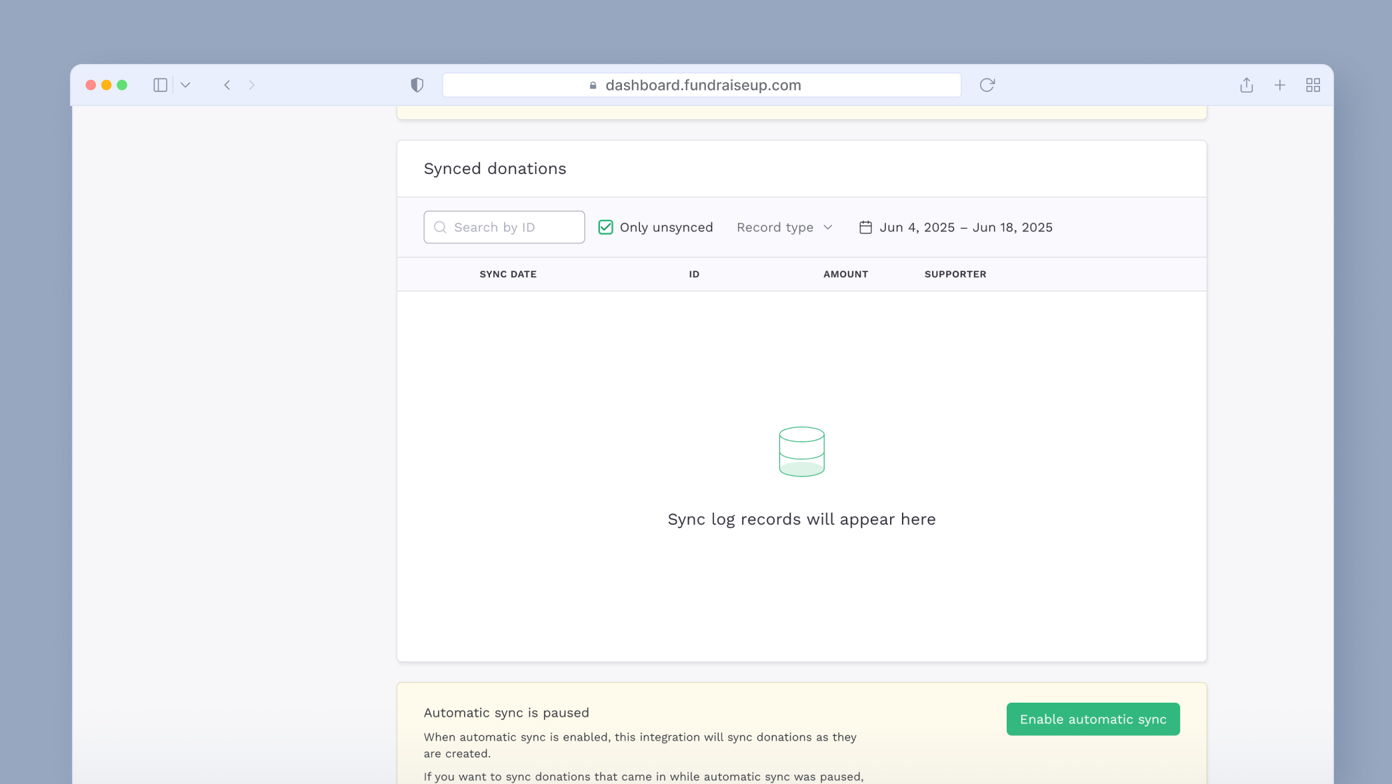This screenshot has width=1392, height=784.
Task: Click the database cylinder illustration icon
Action: [x=801, y=451]
